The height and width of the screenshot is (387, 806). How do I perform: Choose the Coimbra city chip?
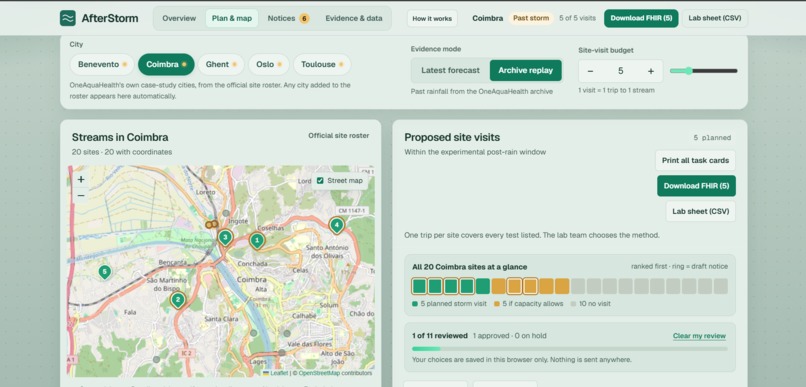click(166, 64)
